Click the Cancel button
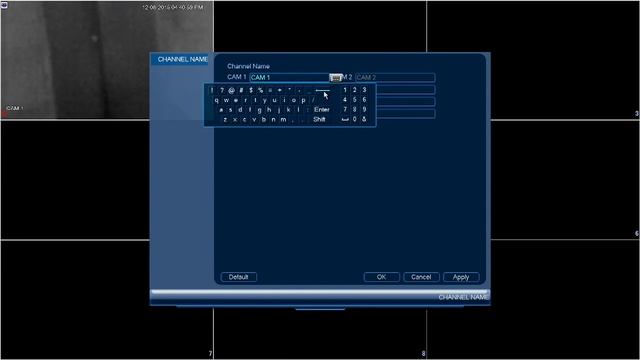The image size is (640, 360). (x=421, y=277)
